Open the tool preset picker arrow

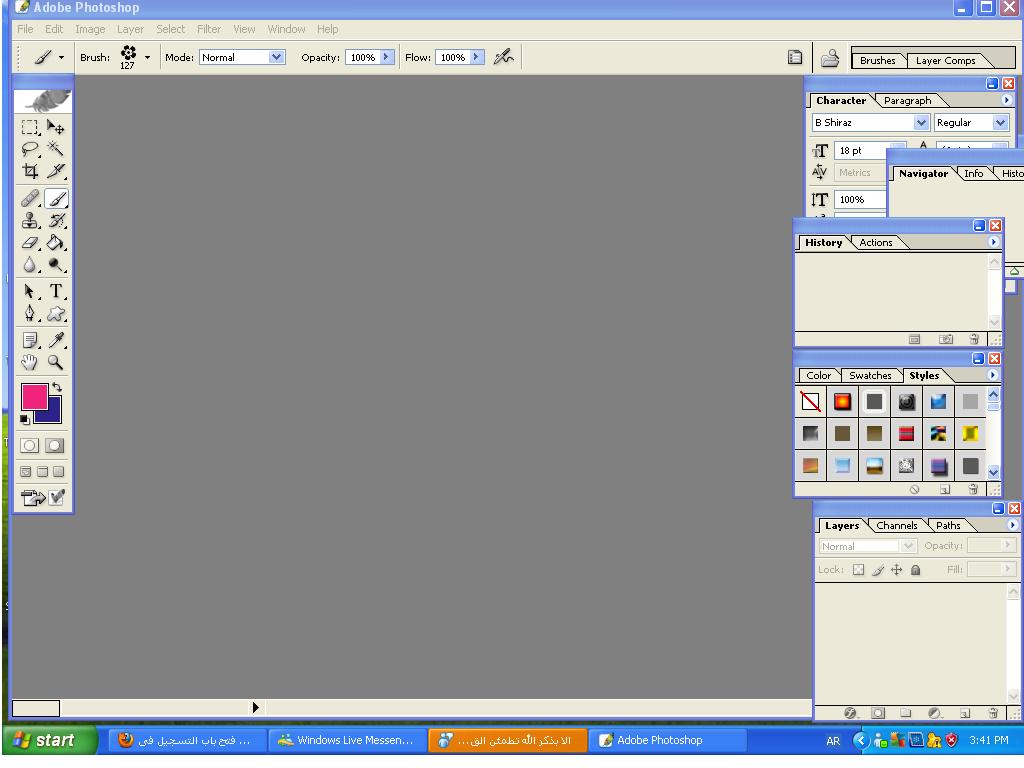[x=61, y=57]
